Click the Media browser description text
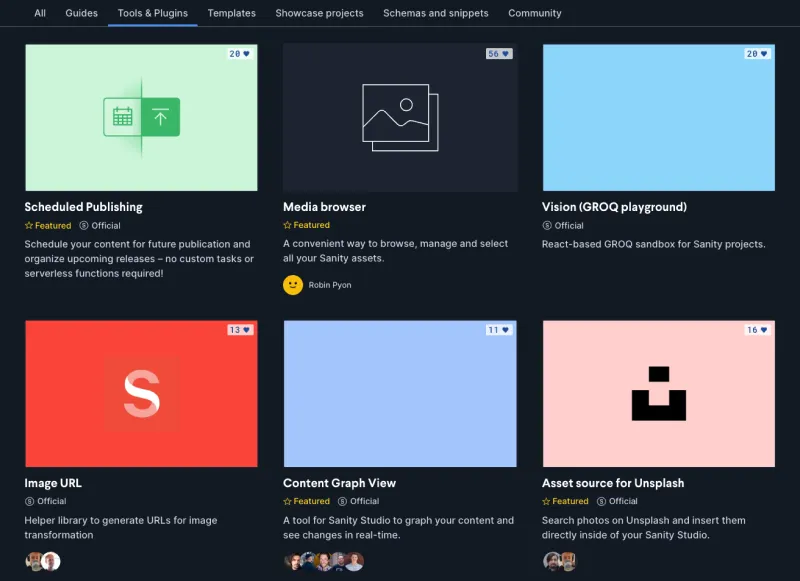 click(395, 251)
